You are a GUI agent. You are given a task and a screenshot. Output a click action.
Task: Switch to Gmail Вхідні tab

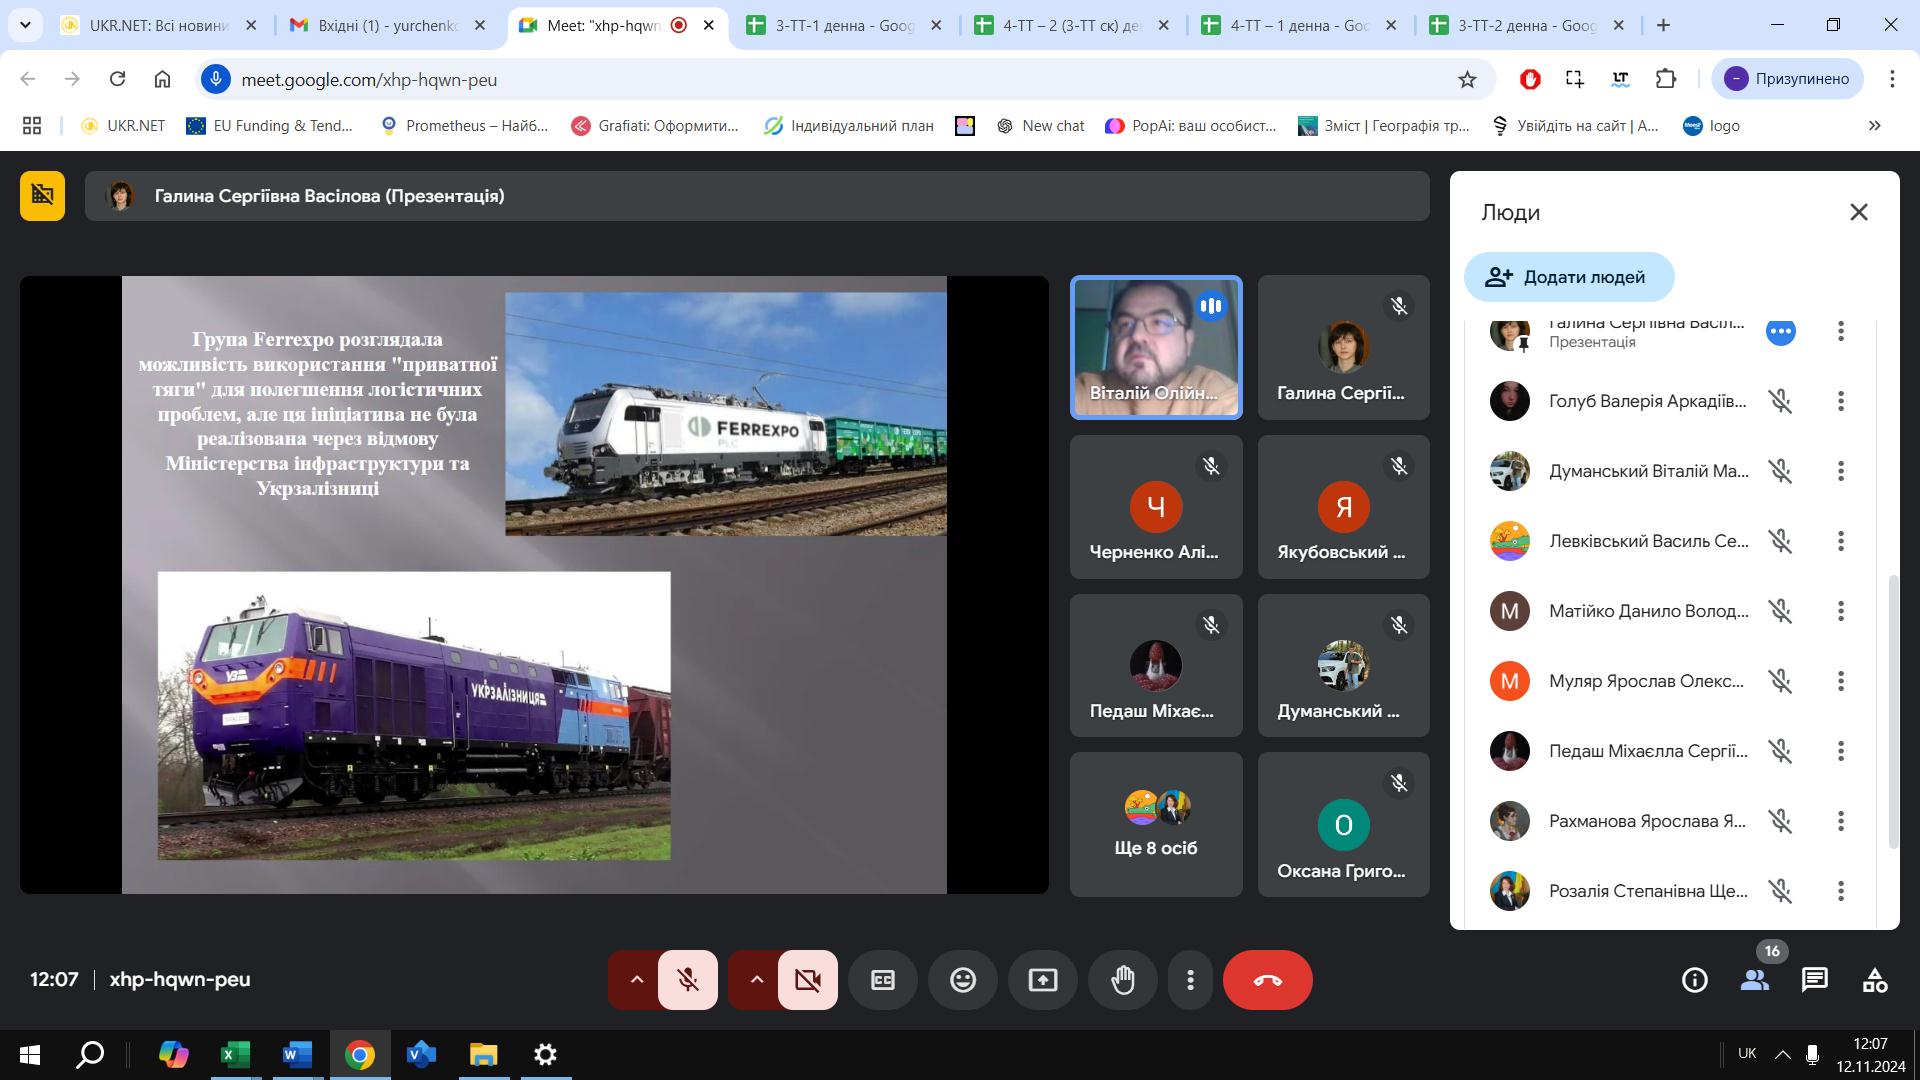point(388,25)
